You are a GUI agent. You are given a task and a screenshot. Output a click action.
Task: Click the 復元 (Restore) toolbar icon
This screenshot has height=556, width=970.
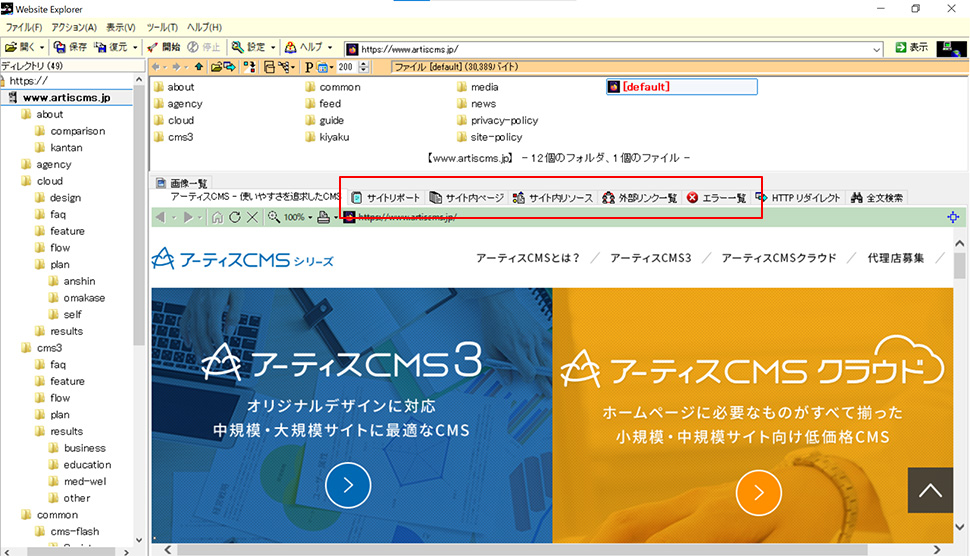pyautogui.click(x=100, y=47)
